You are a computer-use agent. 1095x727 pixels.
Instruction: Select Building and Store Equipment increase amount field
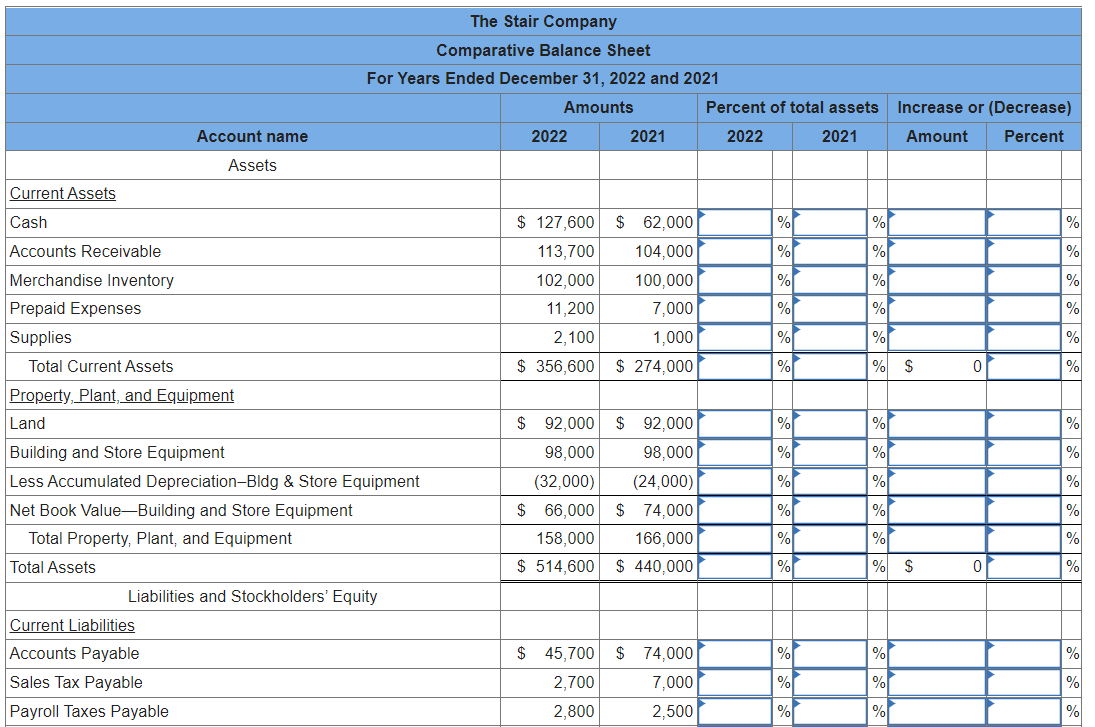tap(937, 453)
